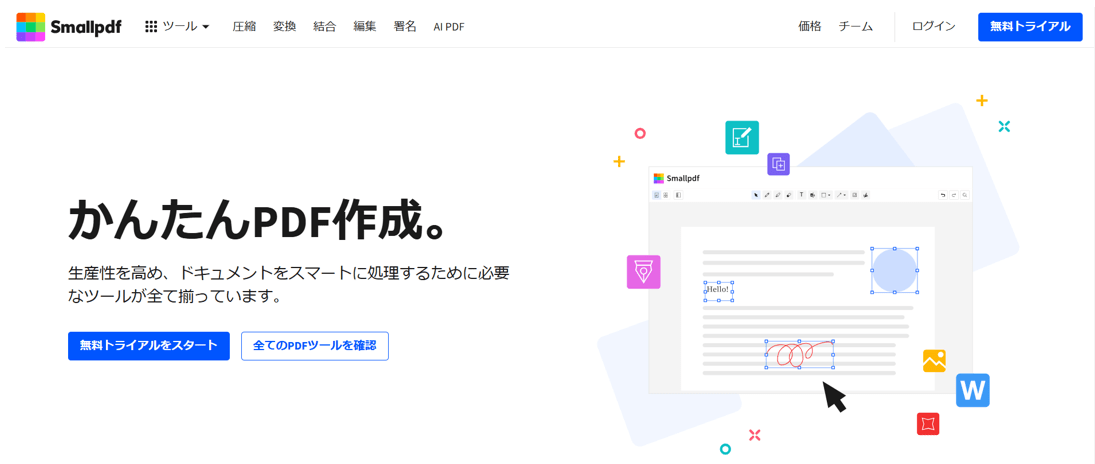
Task: Click the redo arrow in editor toolbar
Action: click(954, 195)
